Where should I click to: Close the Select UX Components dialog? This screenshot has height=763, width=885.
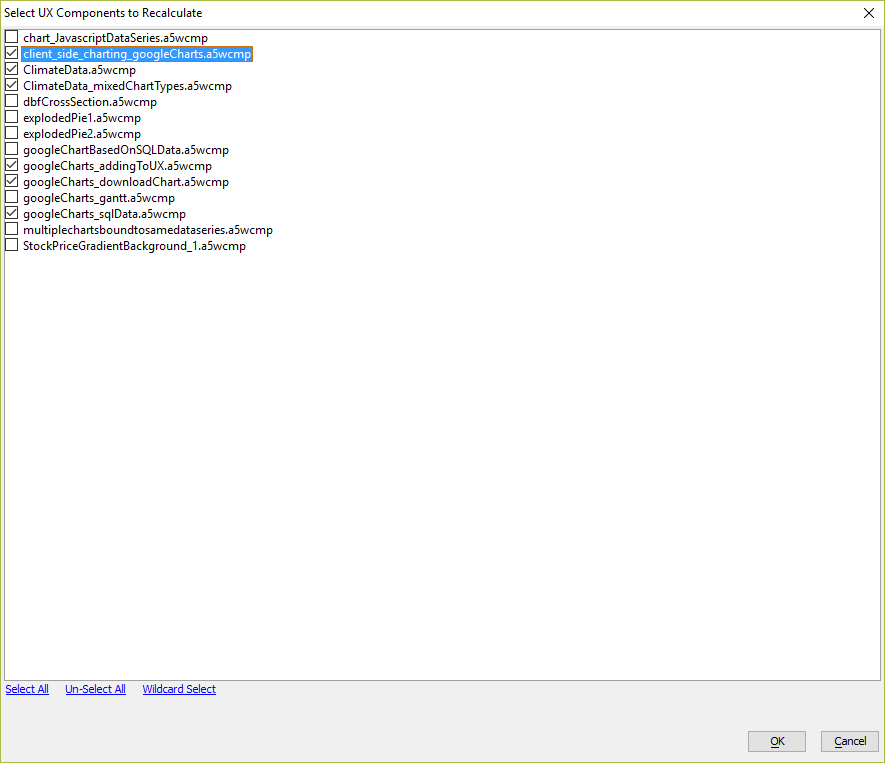(869, 13)
